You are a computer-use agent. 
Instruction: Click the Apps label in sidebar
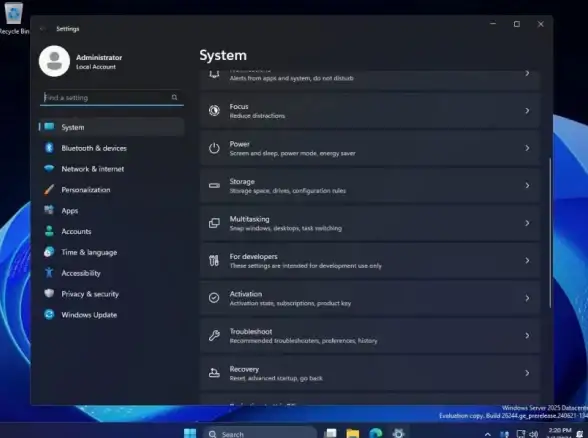(x=70, y=211)
